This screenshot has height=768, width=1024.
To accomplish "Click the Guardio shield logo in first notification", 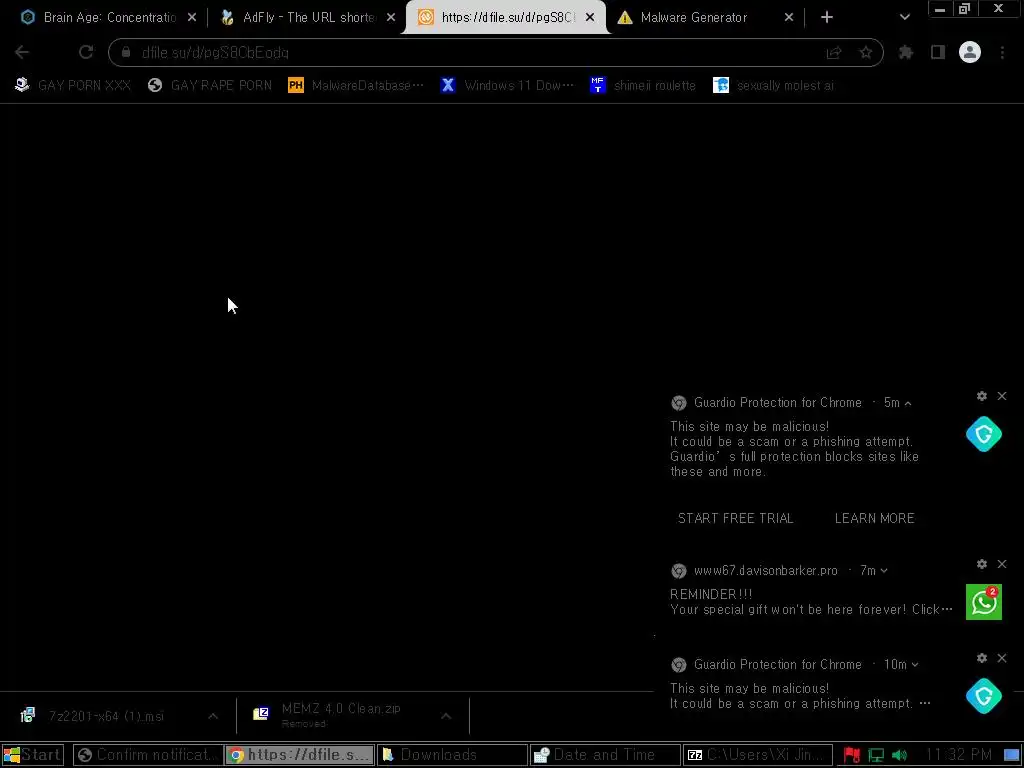I will point(984,434).
